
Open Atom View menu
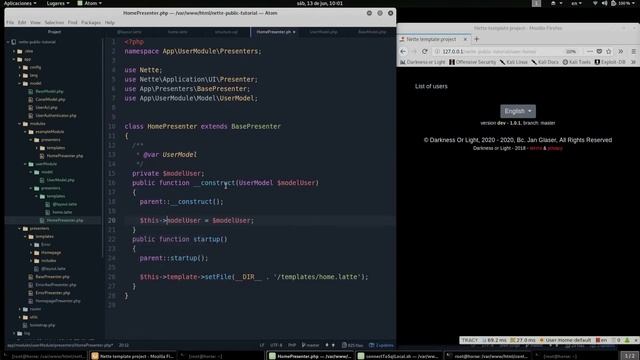(35, 22)
